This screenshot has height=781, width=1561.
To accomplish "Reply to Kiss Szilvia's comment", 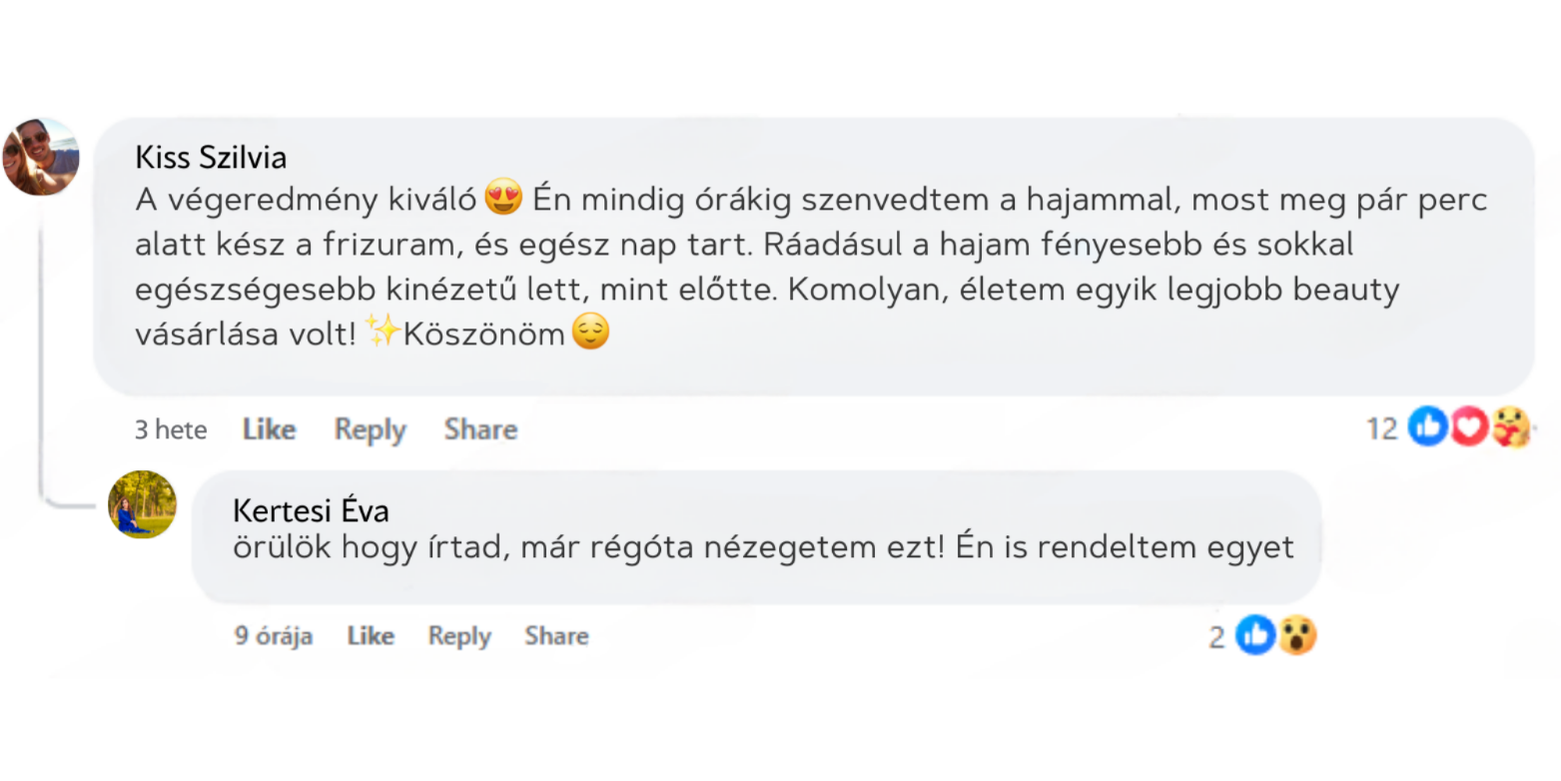I will tap(370, 430).
